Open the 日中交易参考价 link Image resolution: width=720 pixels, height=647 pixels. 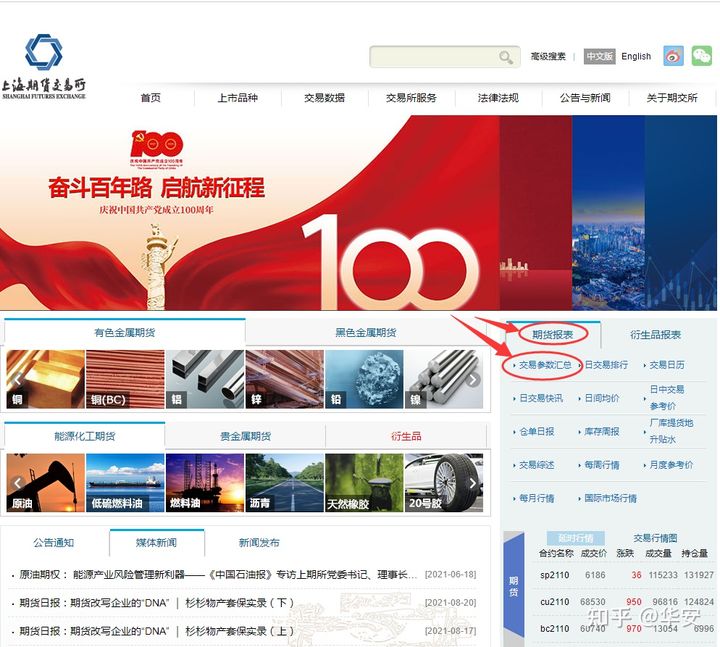pos(667,398)
